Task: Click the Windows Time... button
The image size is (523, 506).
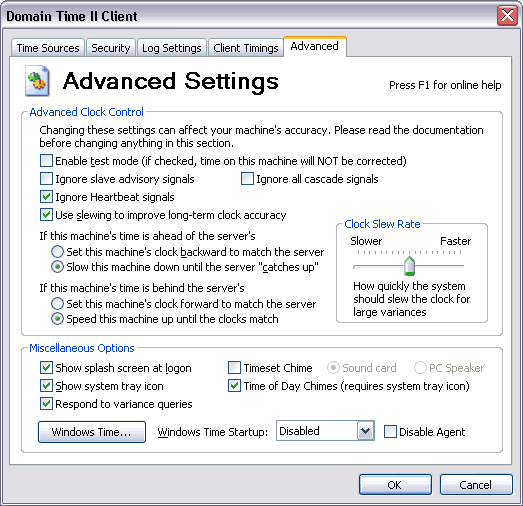Action: pos(92,432)
